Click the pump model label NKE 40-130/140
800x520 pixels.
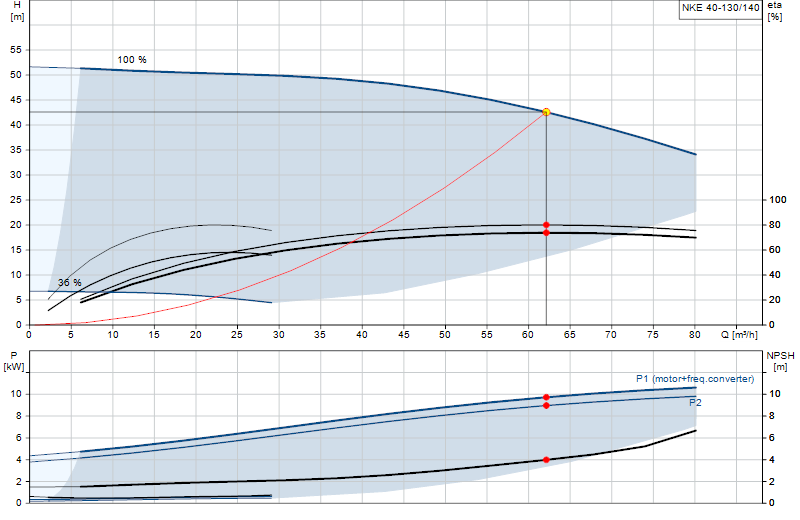click(x=720, y=8)
